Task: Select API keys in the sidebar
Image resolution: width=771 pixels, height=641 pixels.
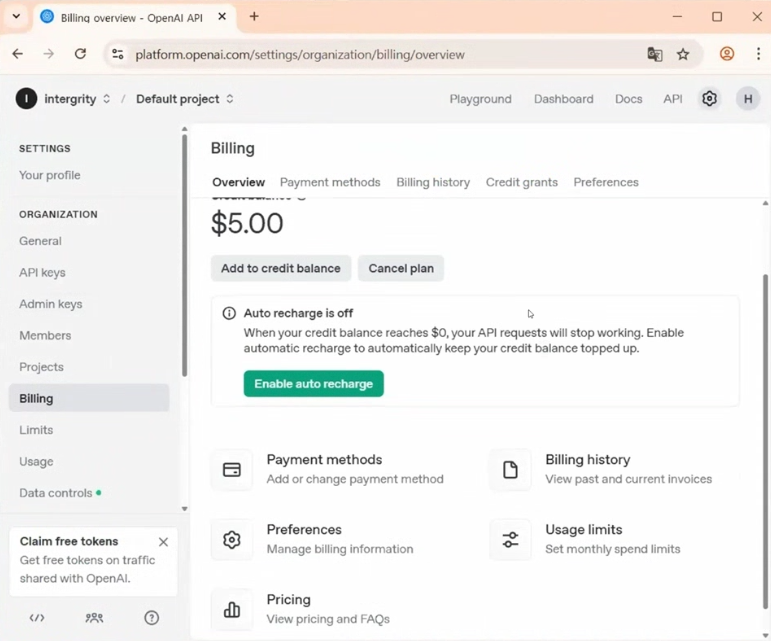Action: click(42, 273)
